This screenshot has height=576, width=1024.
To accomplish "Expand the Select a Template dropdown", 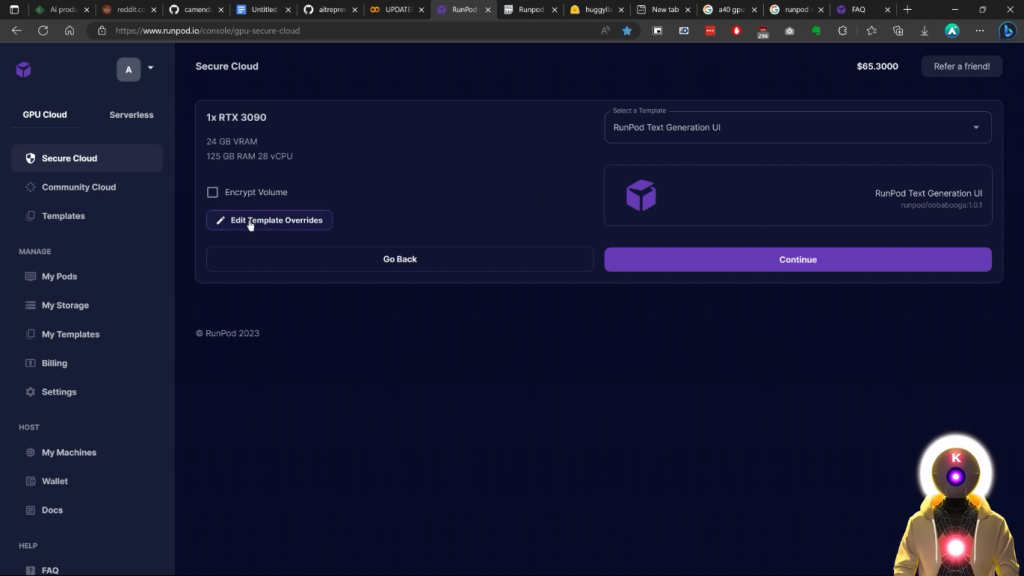I will click(797, 127).
